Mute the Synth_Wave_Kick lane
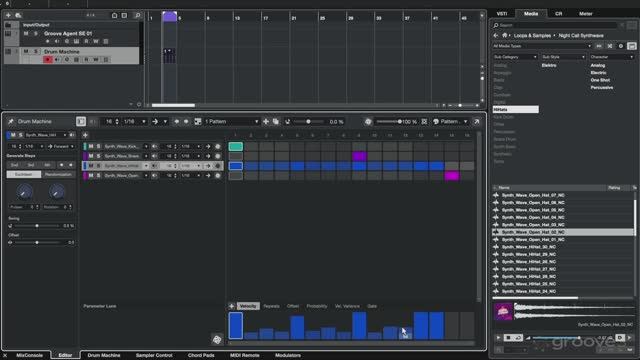This screenshot has height=360, width=640. (91, 146)
